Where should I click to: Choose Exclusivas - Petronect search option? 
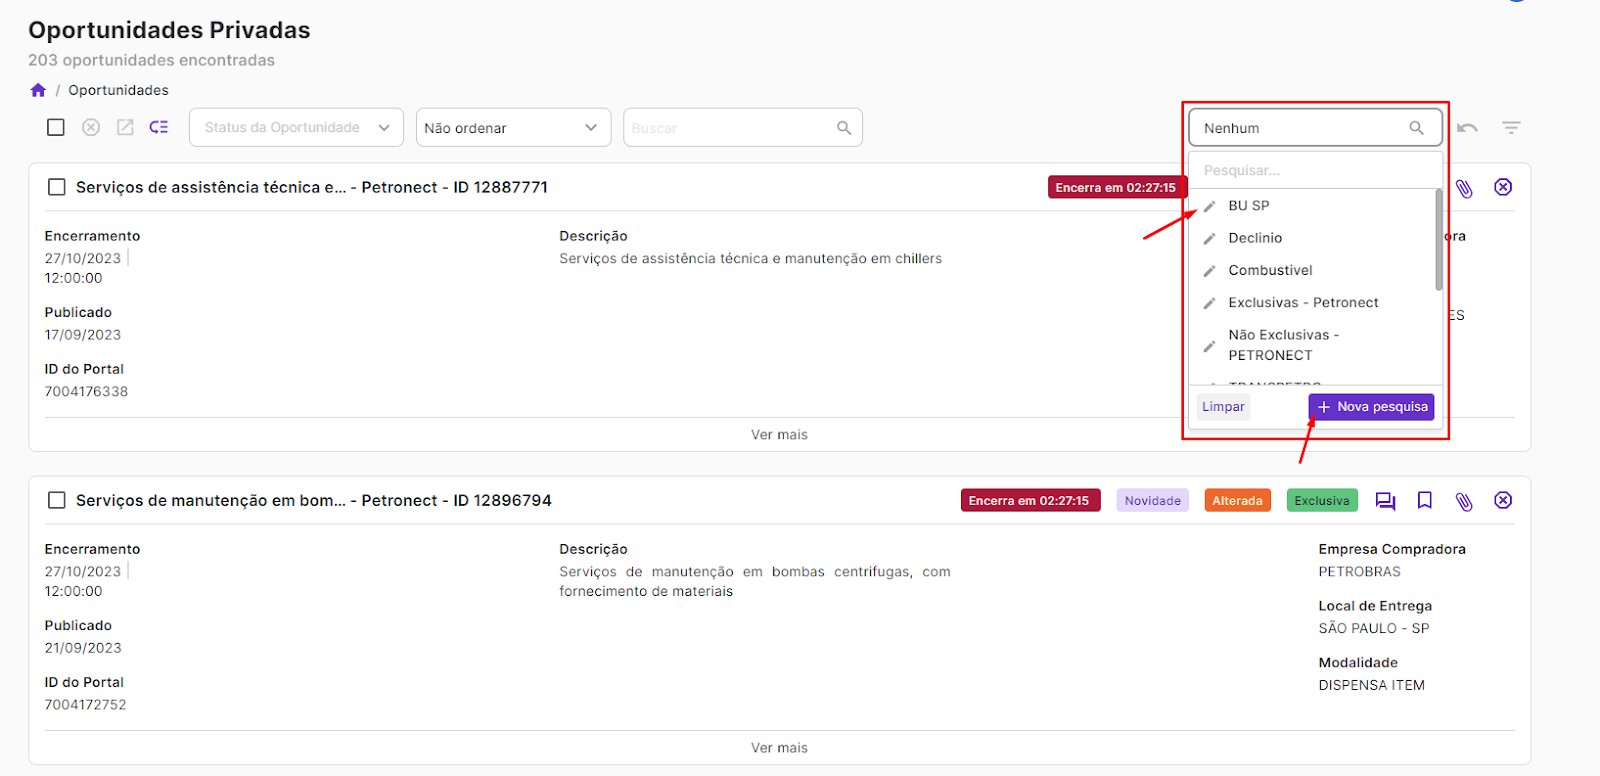pos(1303,303)
